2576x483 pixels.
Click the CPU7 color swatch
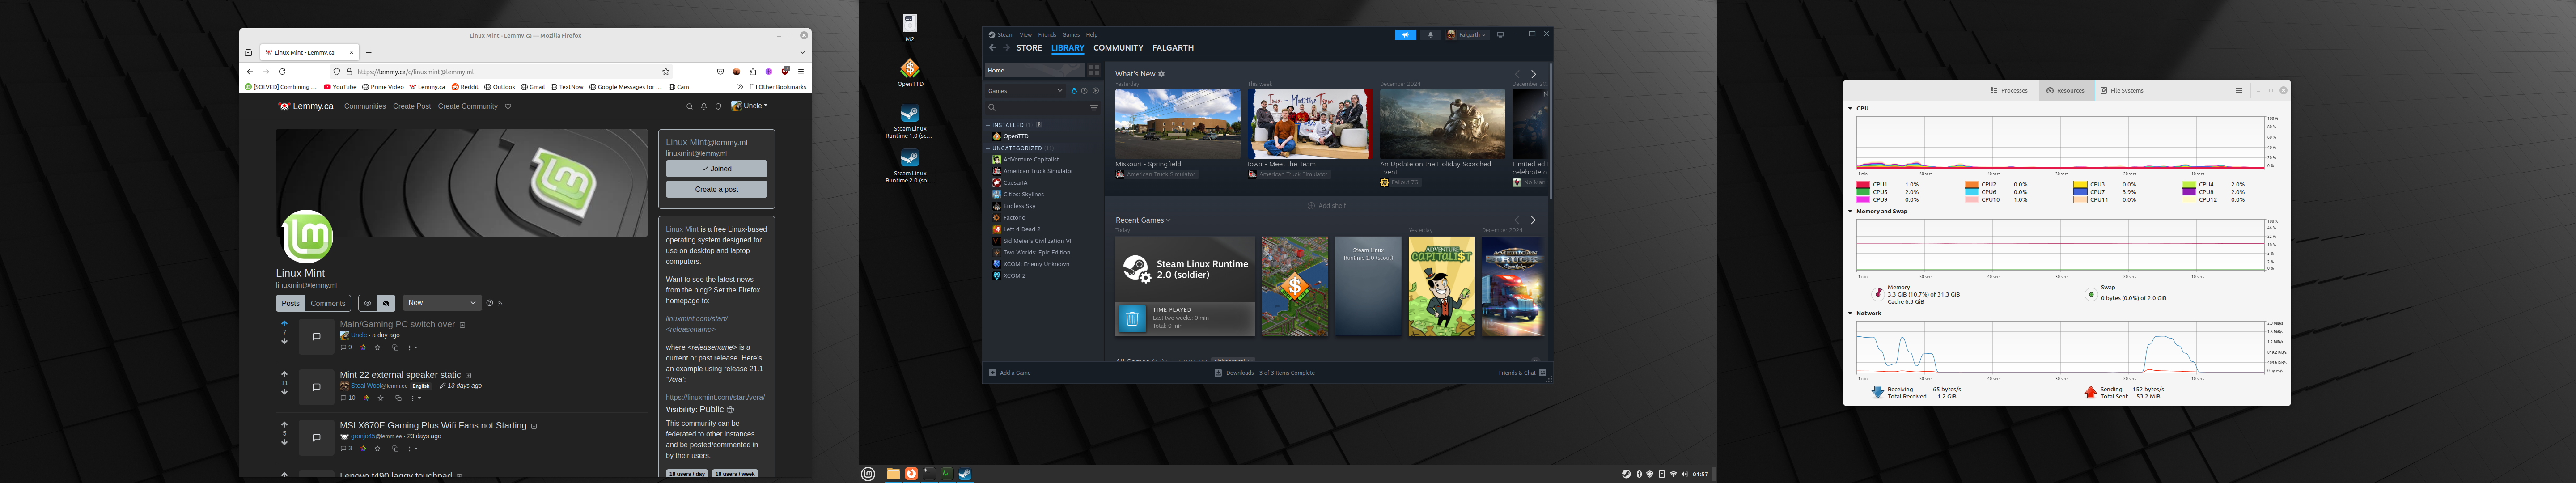tap(2079, 192)
